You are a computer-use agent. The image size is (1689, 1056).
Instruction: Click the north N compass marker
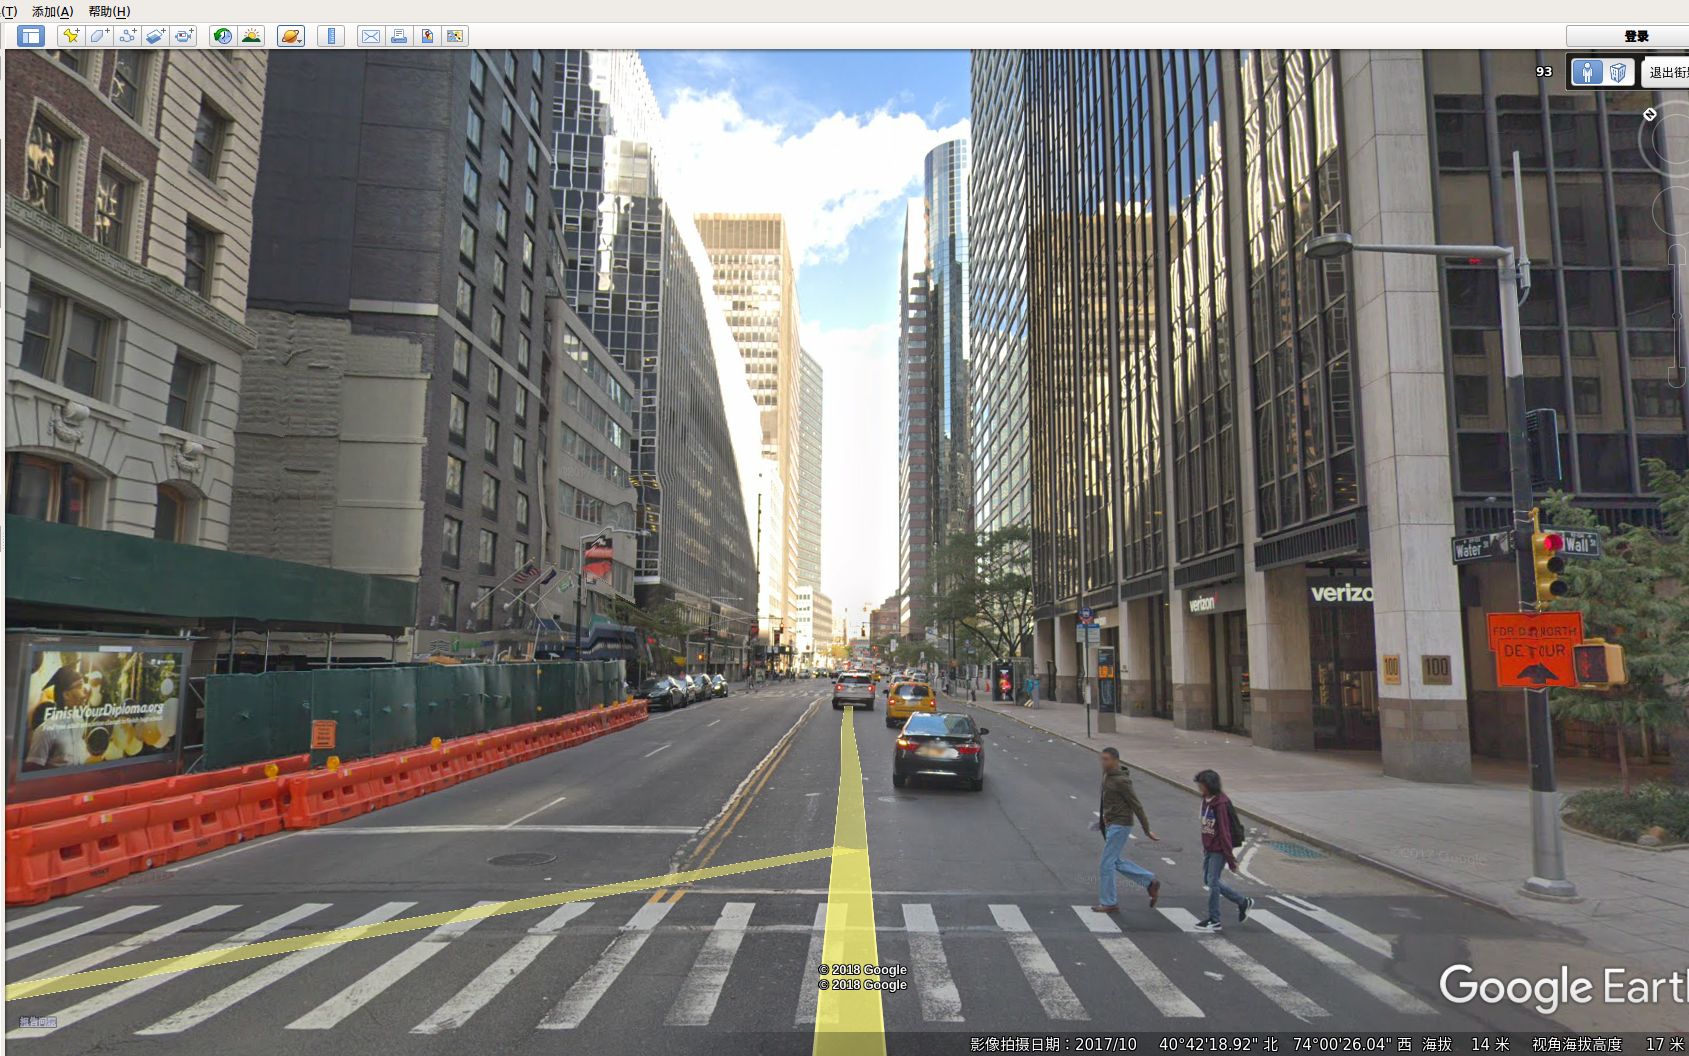tap(1650, 114)
